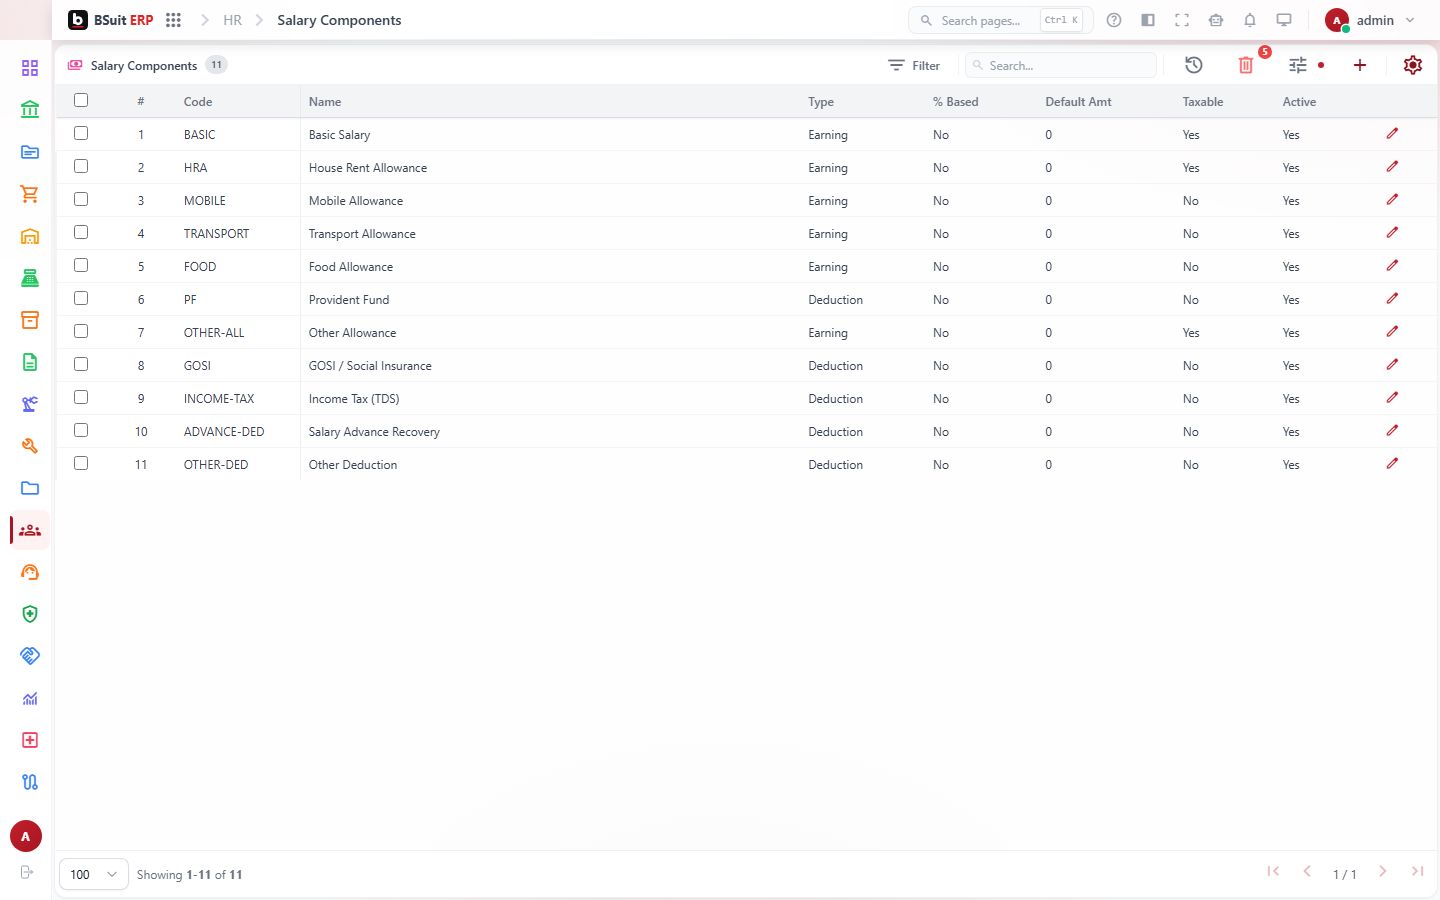Select the HRA row checkbox

[81, 166]
